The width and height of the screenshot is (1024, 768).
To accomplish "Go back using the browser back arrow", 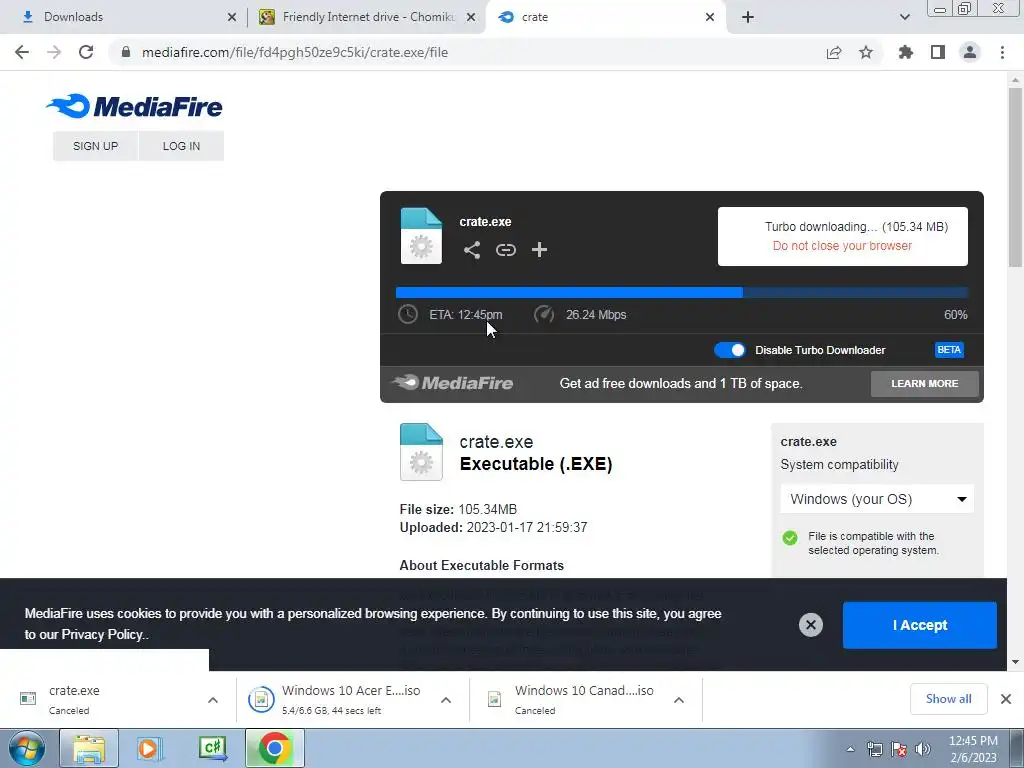I will (x=22, y=52).
